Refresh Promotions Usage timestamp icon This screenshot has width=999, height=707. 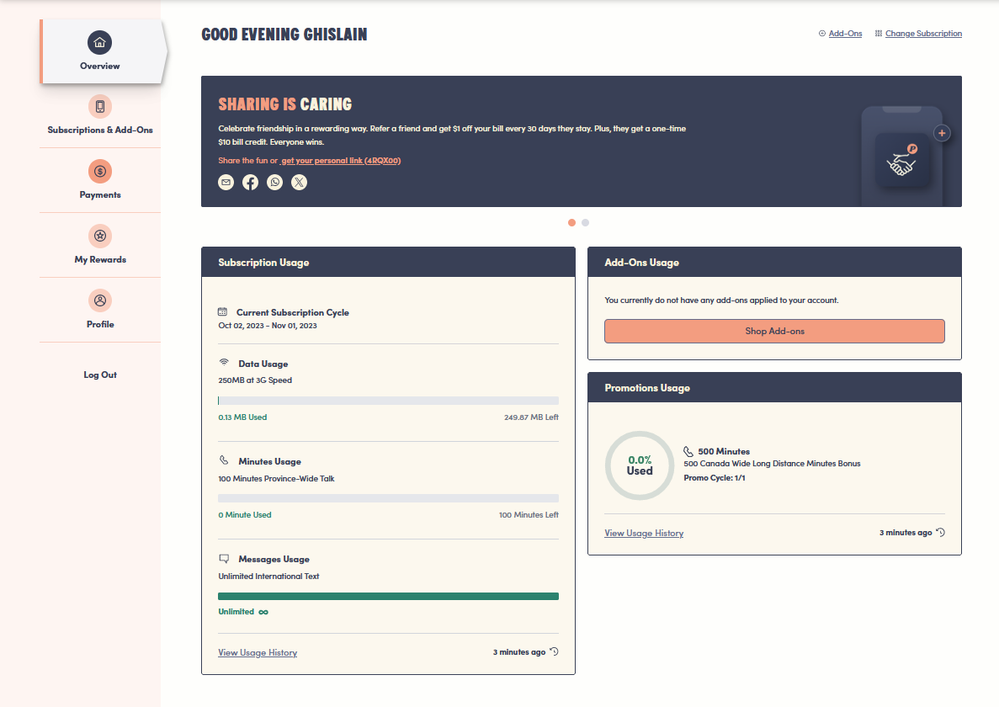click(x=940, y=533)
